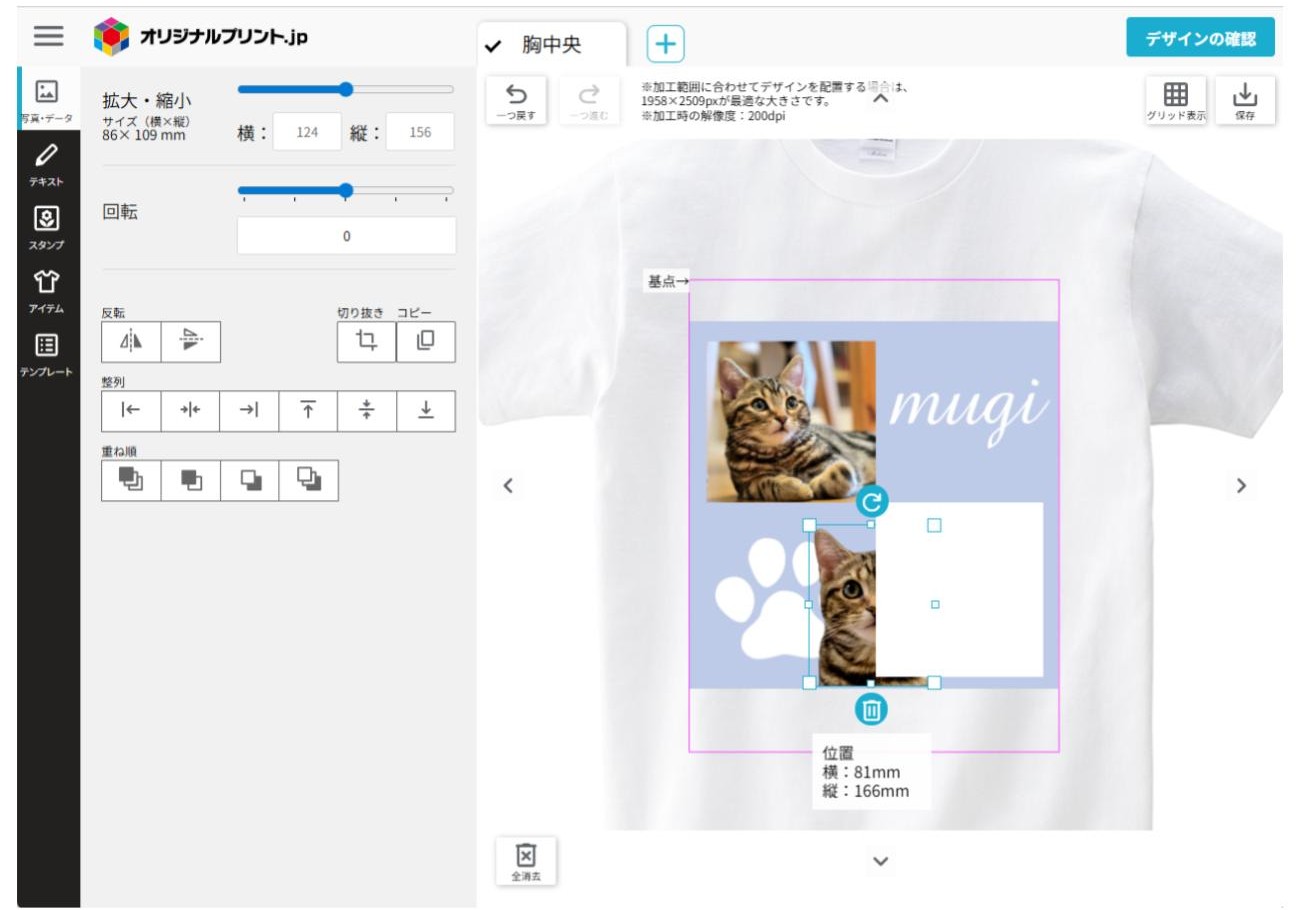This screenshot has width=1300, height=910.
Task: Toggle the grid display (グリッド表示)
Action: tap(1176, 101)
